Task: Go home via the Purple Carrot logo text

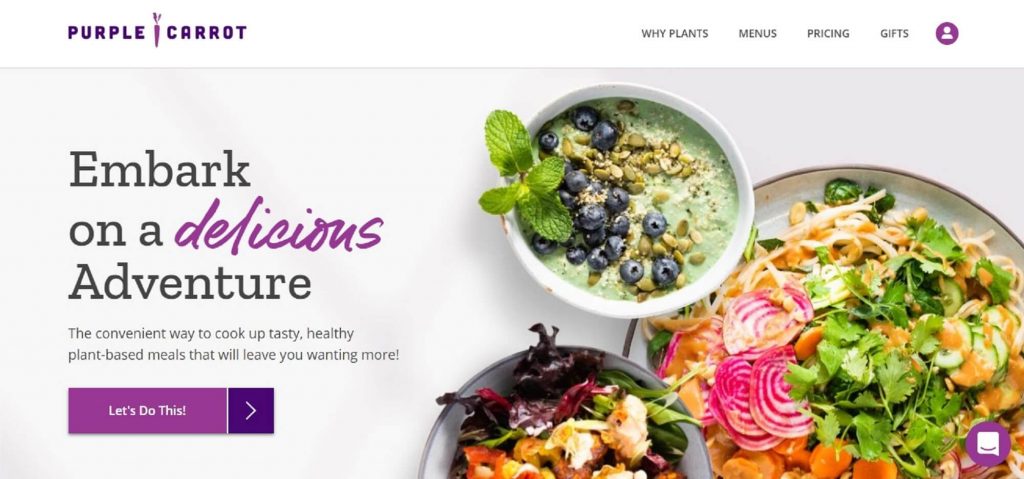Action: point(157,32)
